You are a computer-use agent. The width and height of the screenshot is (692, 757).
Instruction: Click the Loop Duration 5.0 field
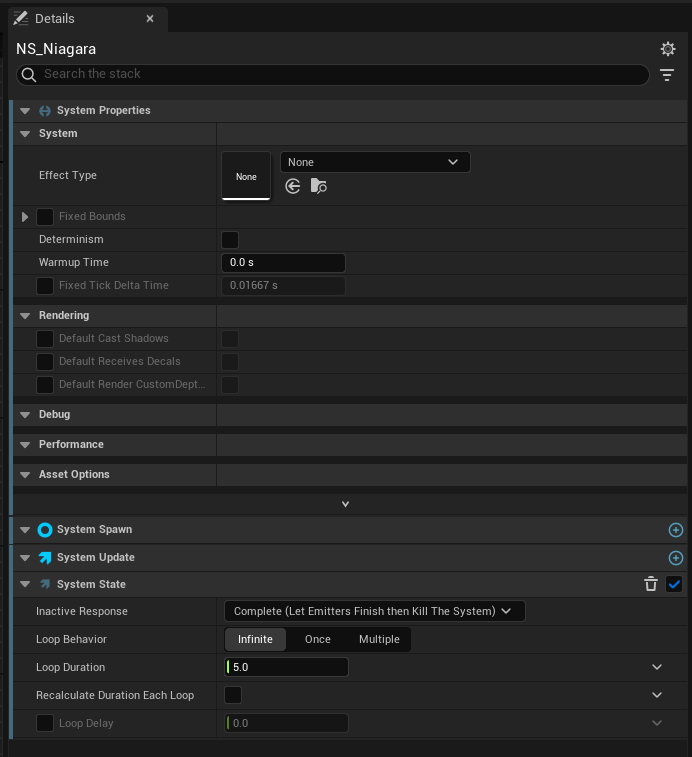click(286, 667)
